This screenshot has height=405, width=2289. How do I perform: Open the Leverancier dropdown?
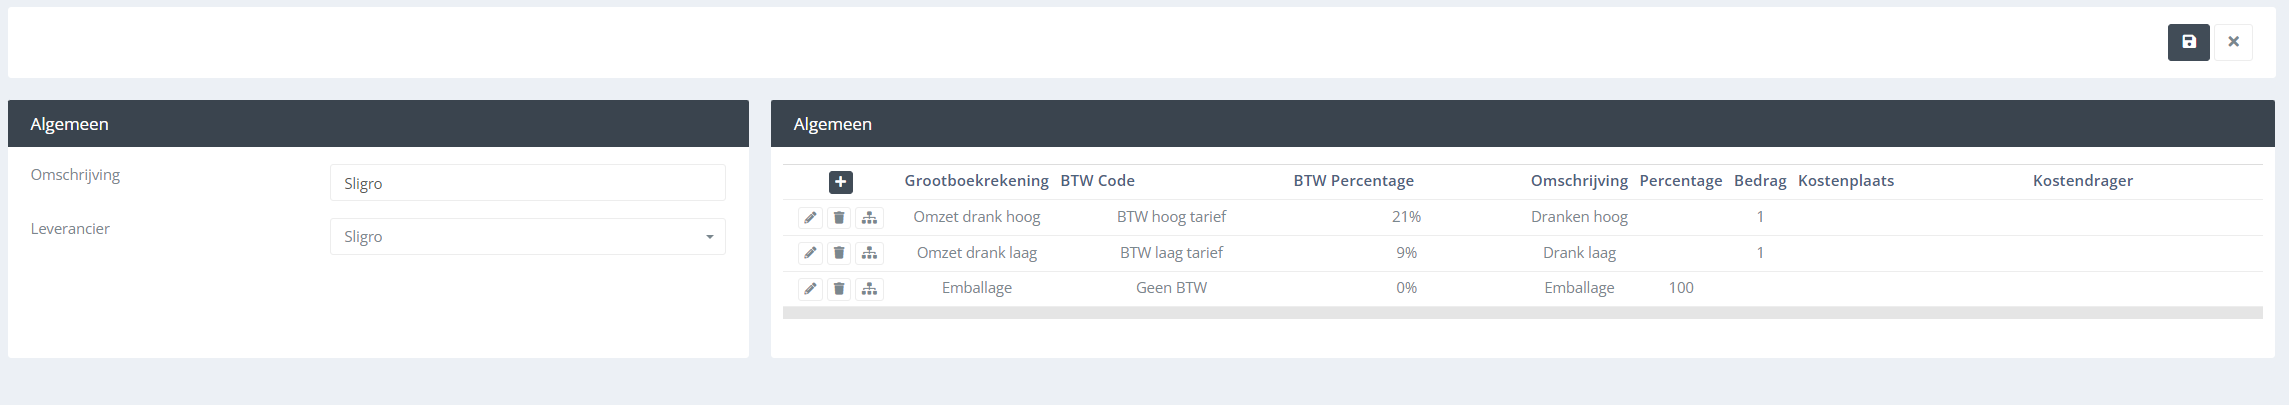527,237
